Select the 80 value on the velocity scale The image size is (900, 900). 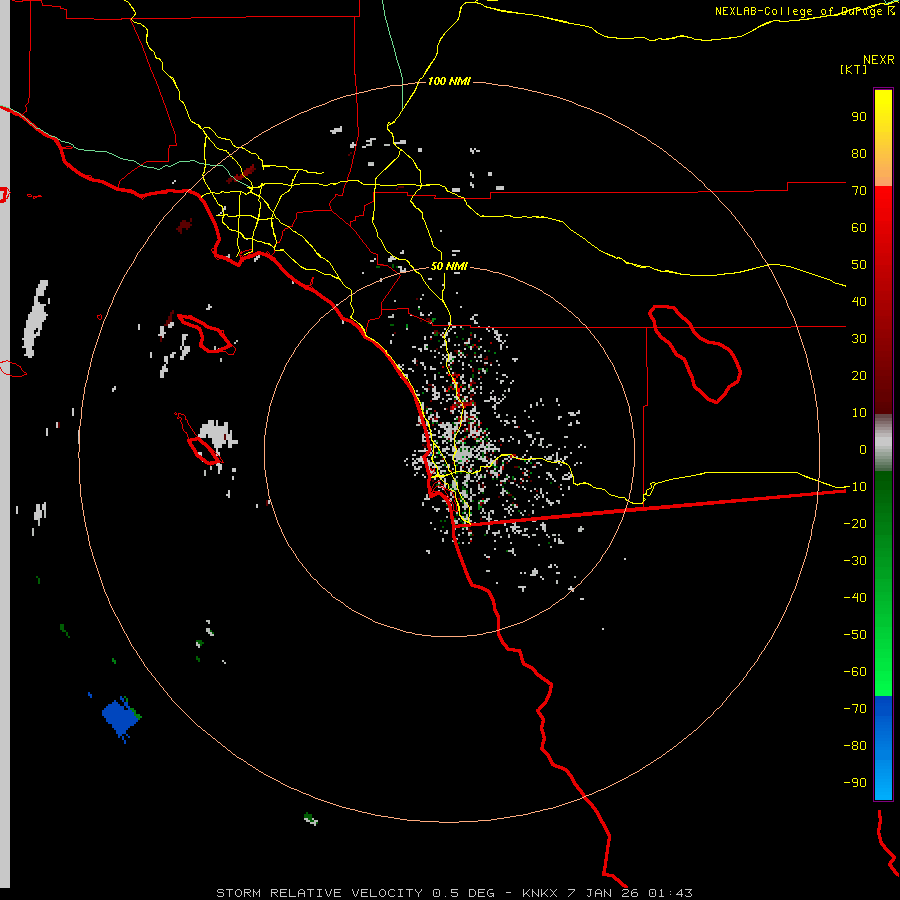point(859,153)
